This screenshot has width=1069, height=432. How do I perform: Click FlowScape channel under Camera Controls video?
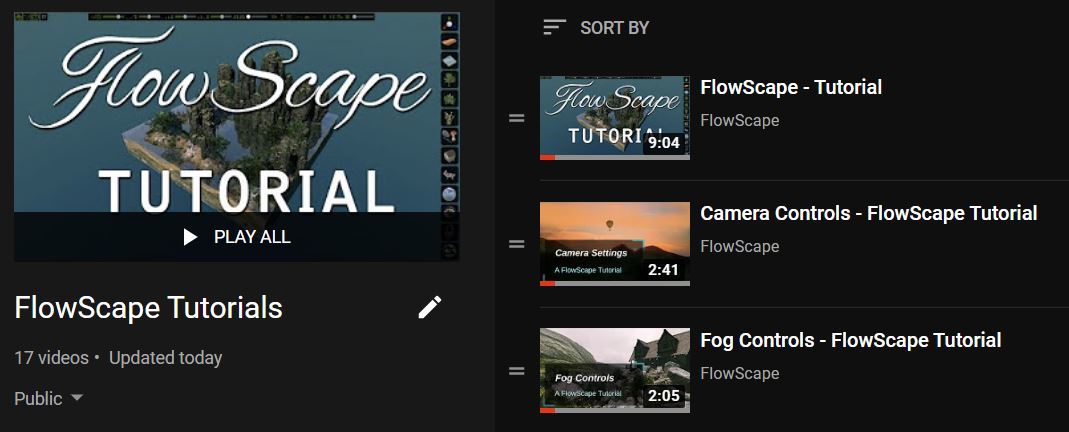click(740, 247)
